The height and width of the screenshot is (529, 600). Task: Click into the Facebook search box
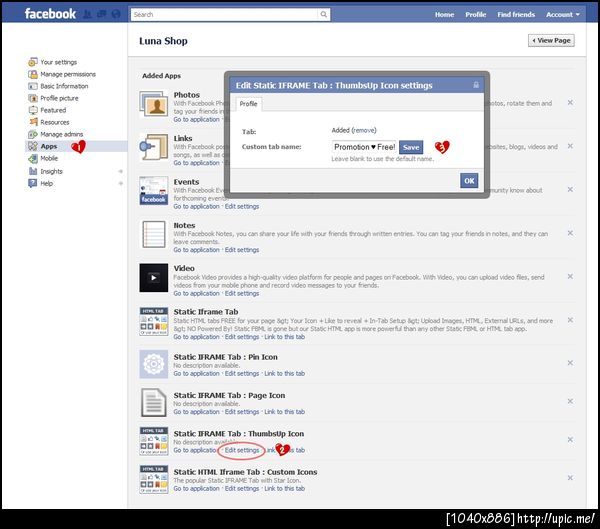tap(224, 15)
